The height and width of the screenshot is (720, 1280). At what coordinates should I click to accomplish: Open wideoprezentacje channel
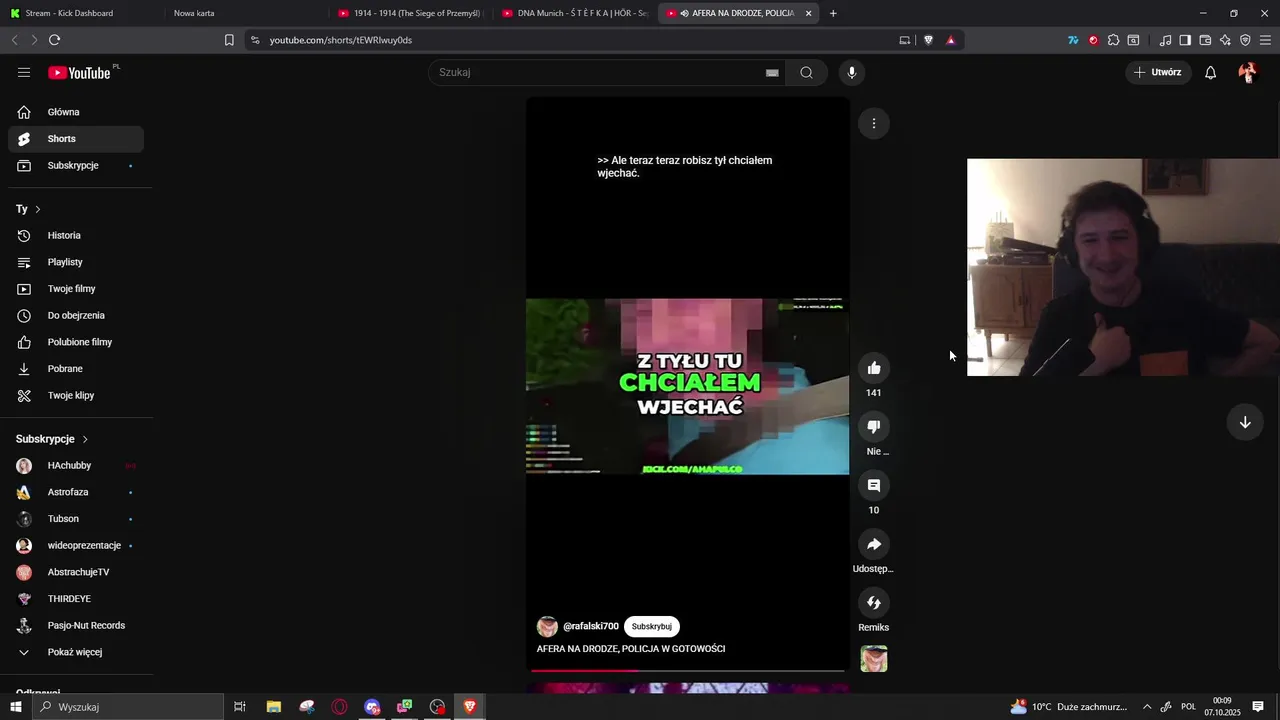click(x=76, y=546)
